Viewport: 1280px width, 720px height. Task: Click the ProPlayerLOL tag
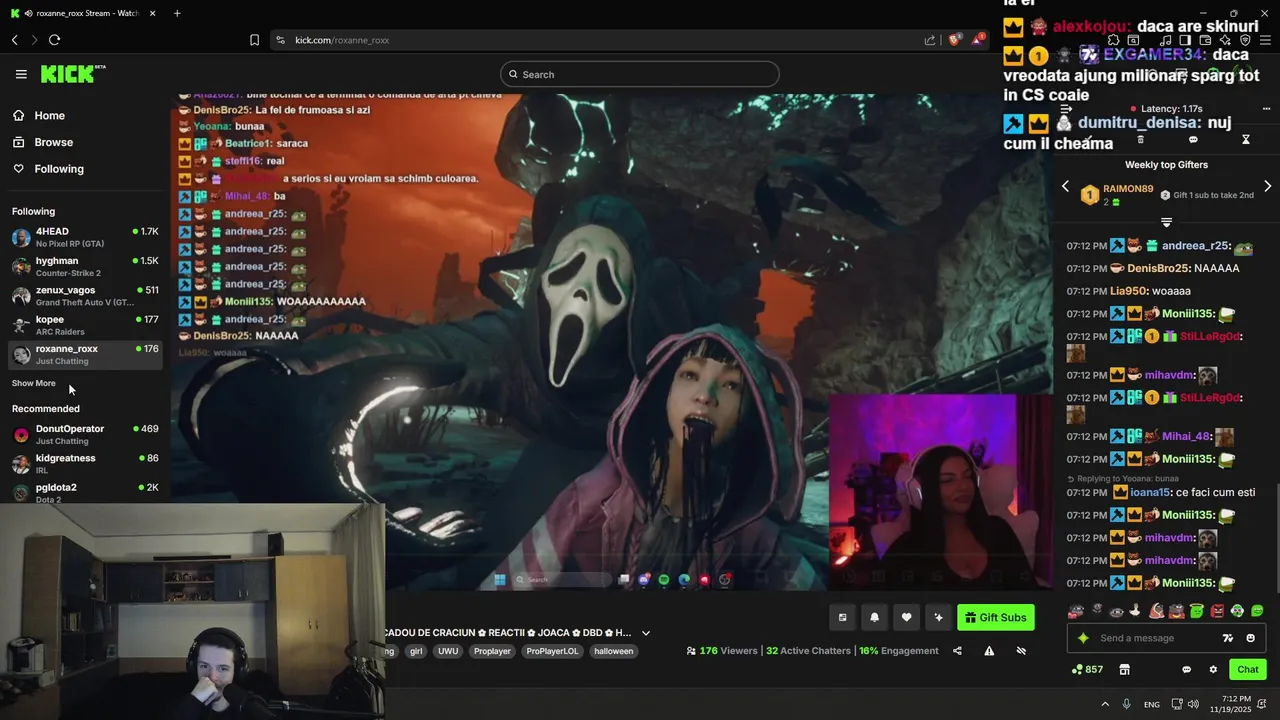click(552, 651)
